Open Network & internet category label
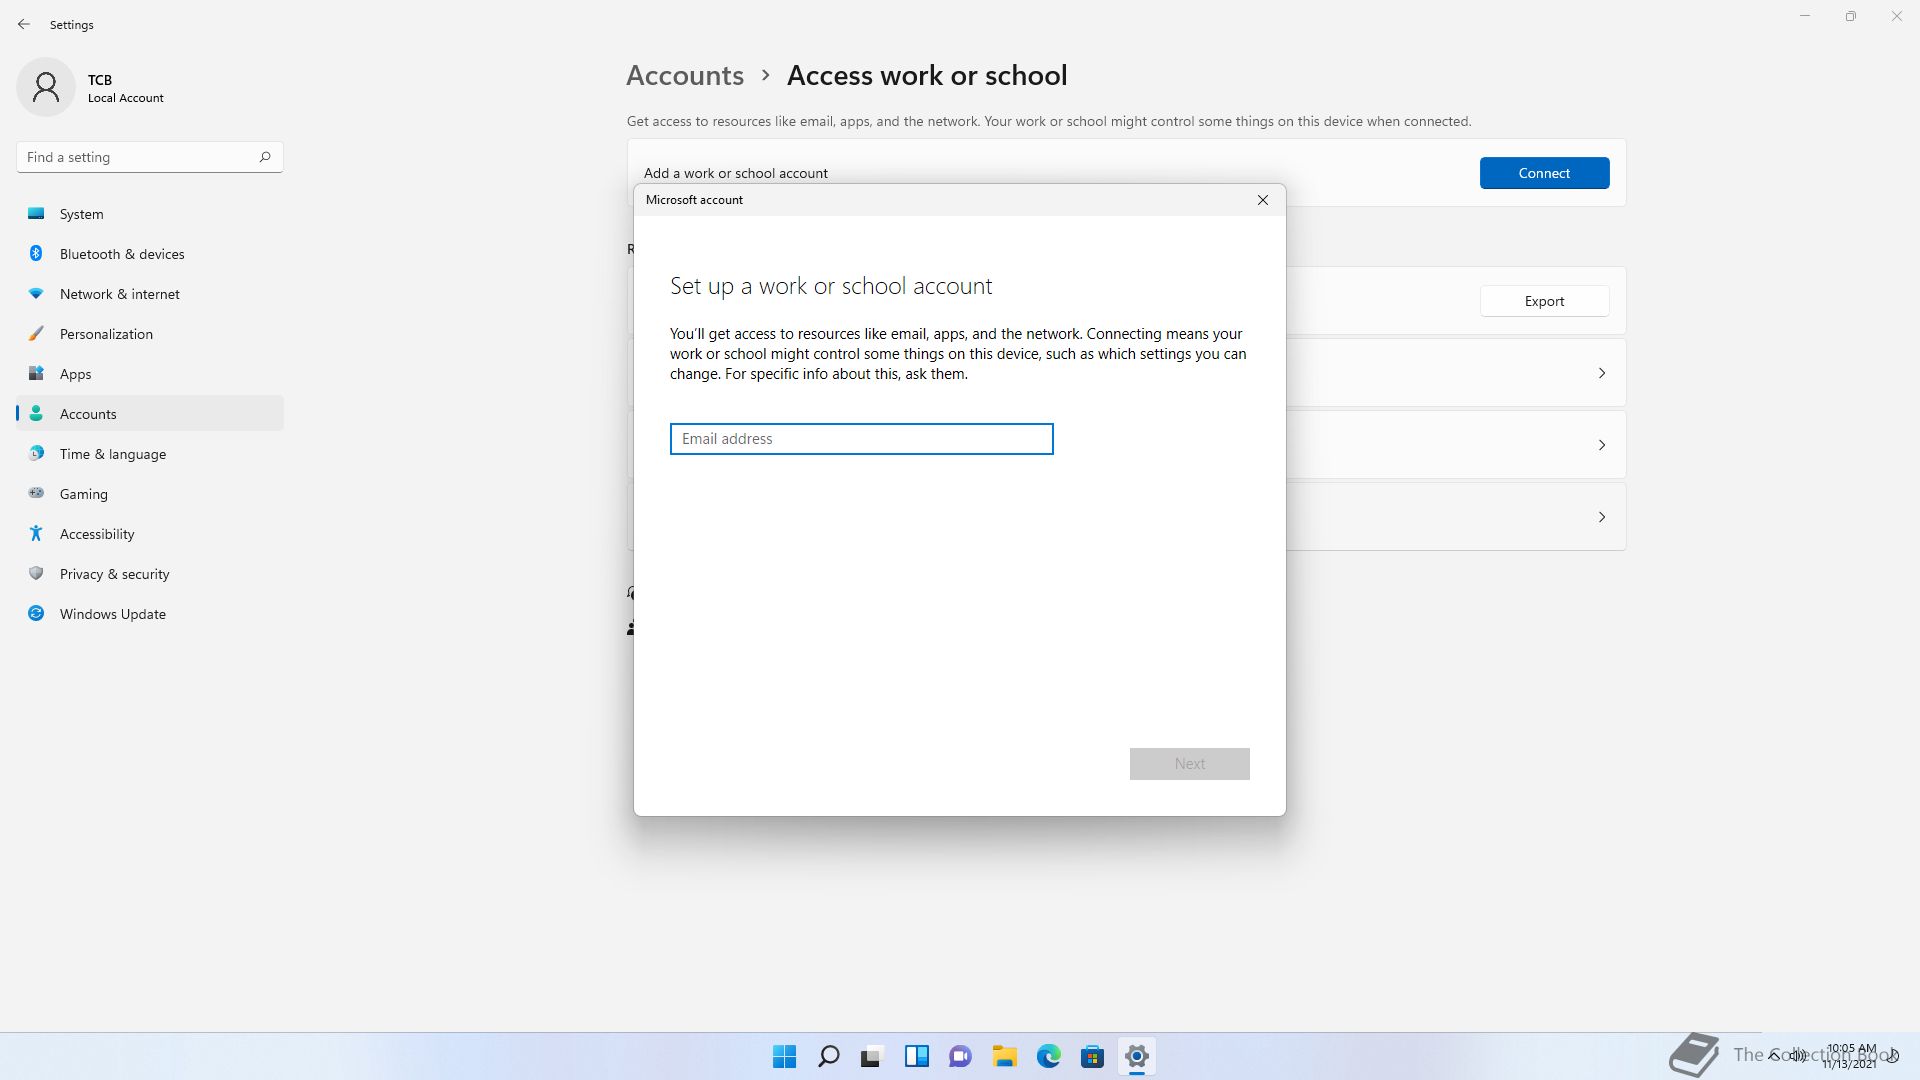The width and height of the screenshot is (1920, 1080). pos(120,294)
